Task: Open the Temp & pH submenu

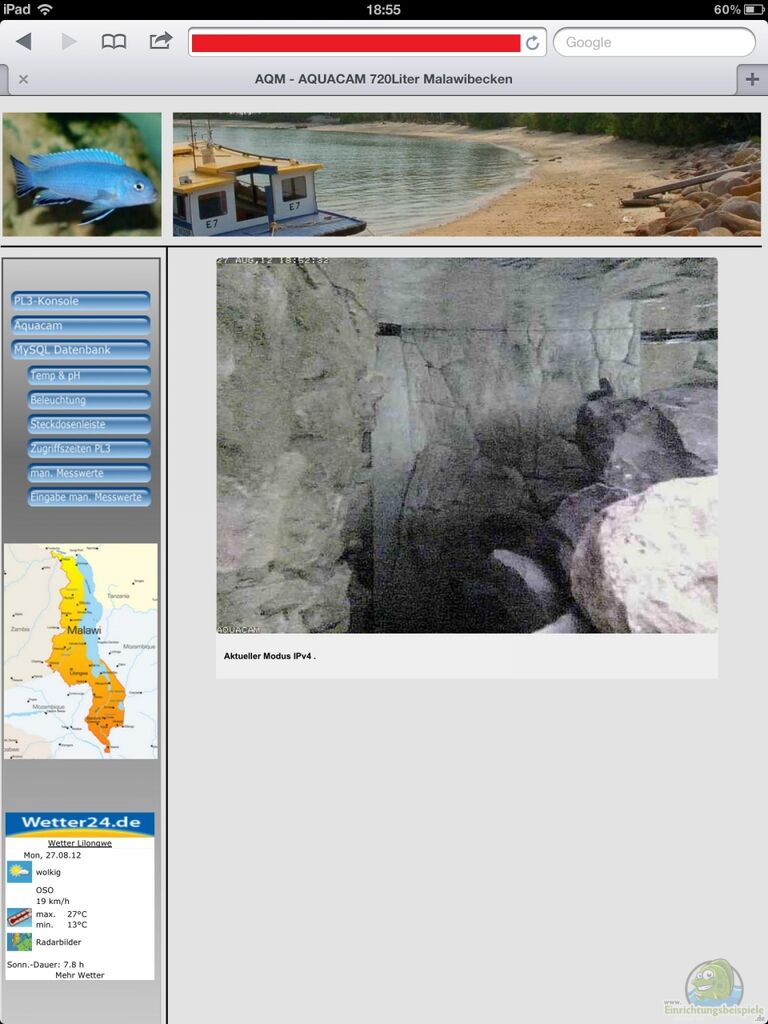Action: (x=89, y=375)
